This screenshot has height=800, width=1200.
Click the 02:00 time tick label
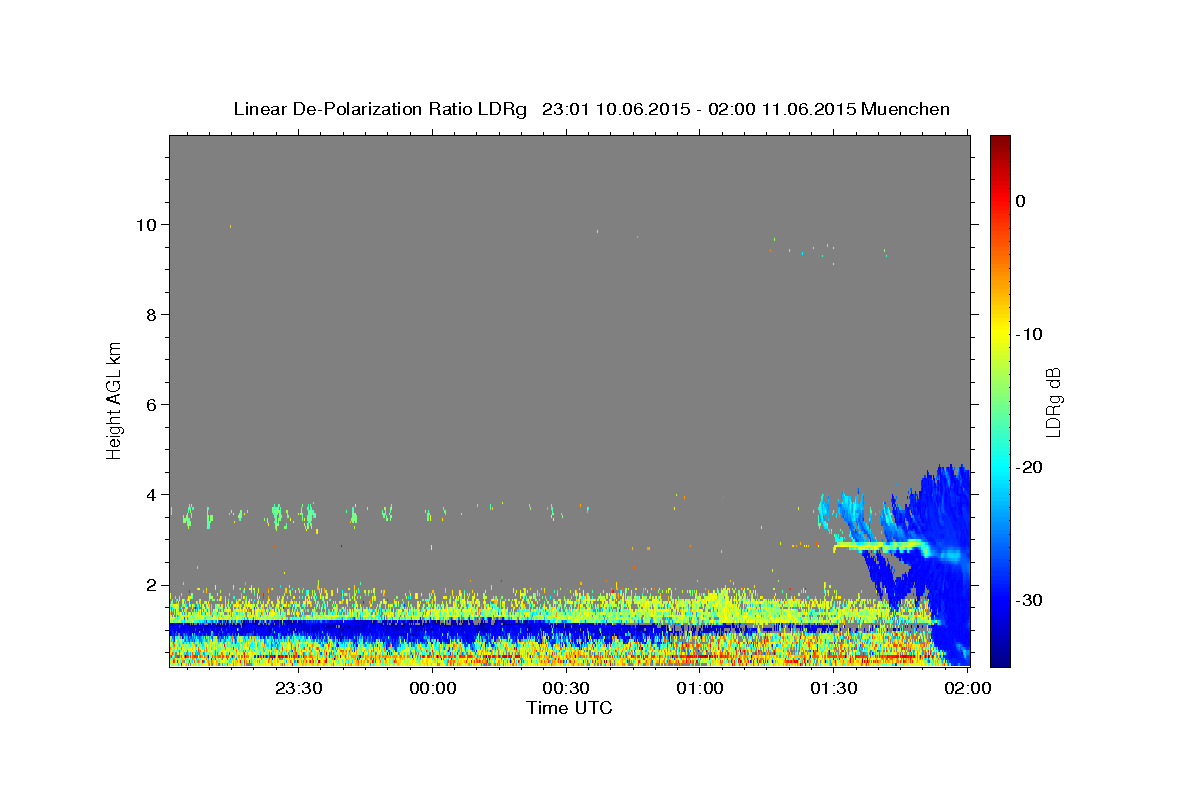click(x=966, y=689)
